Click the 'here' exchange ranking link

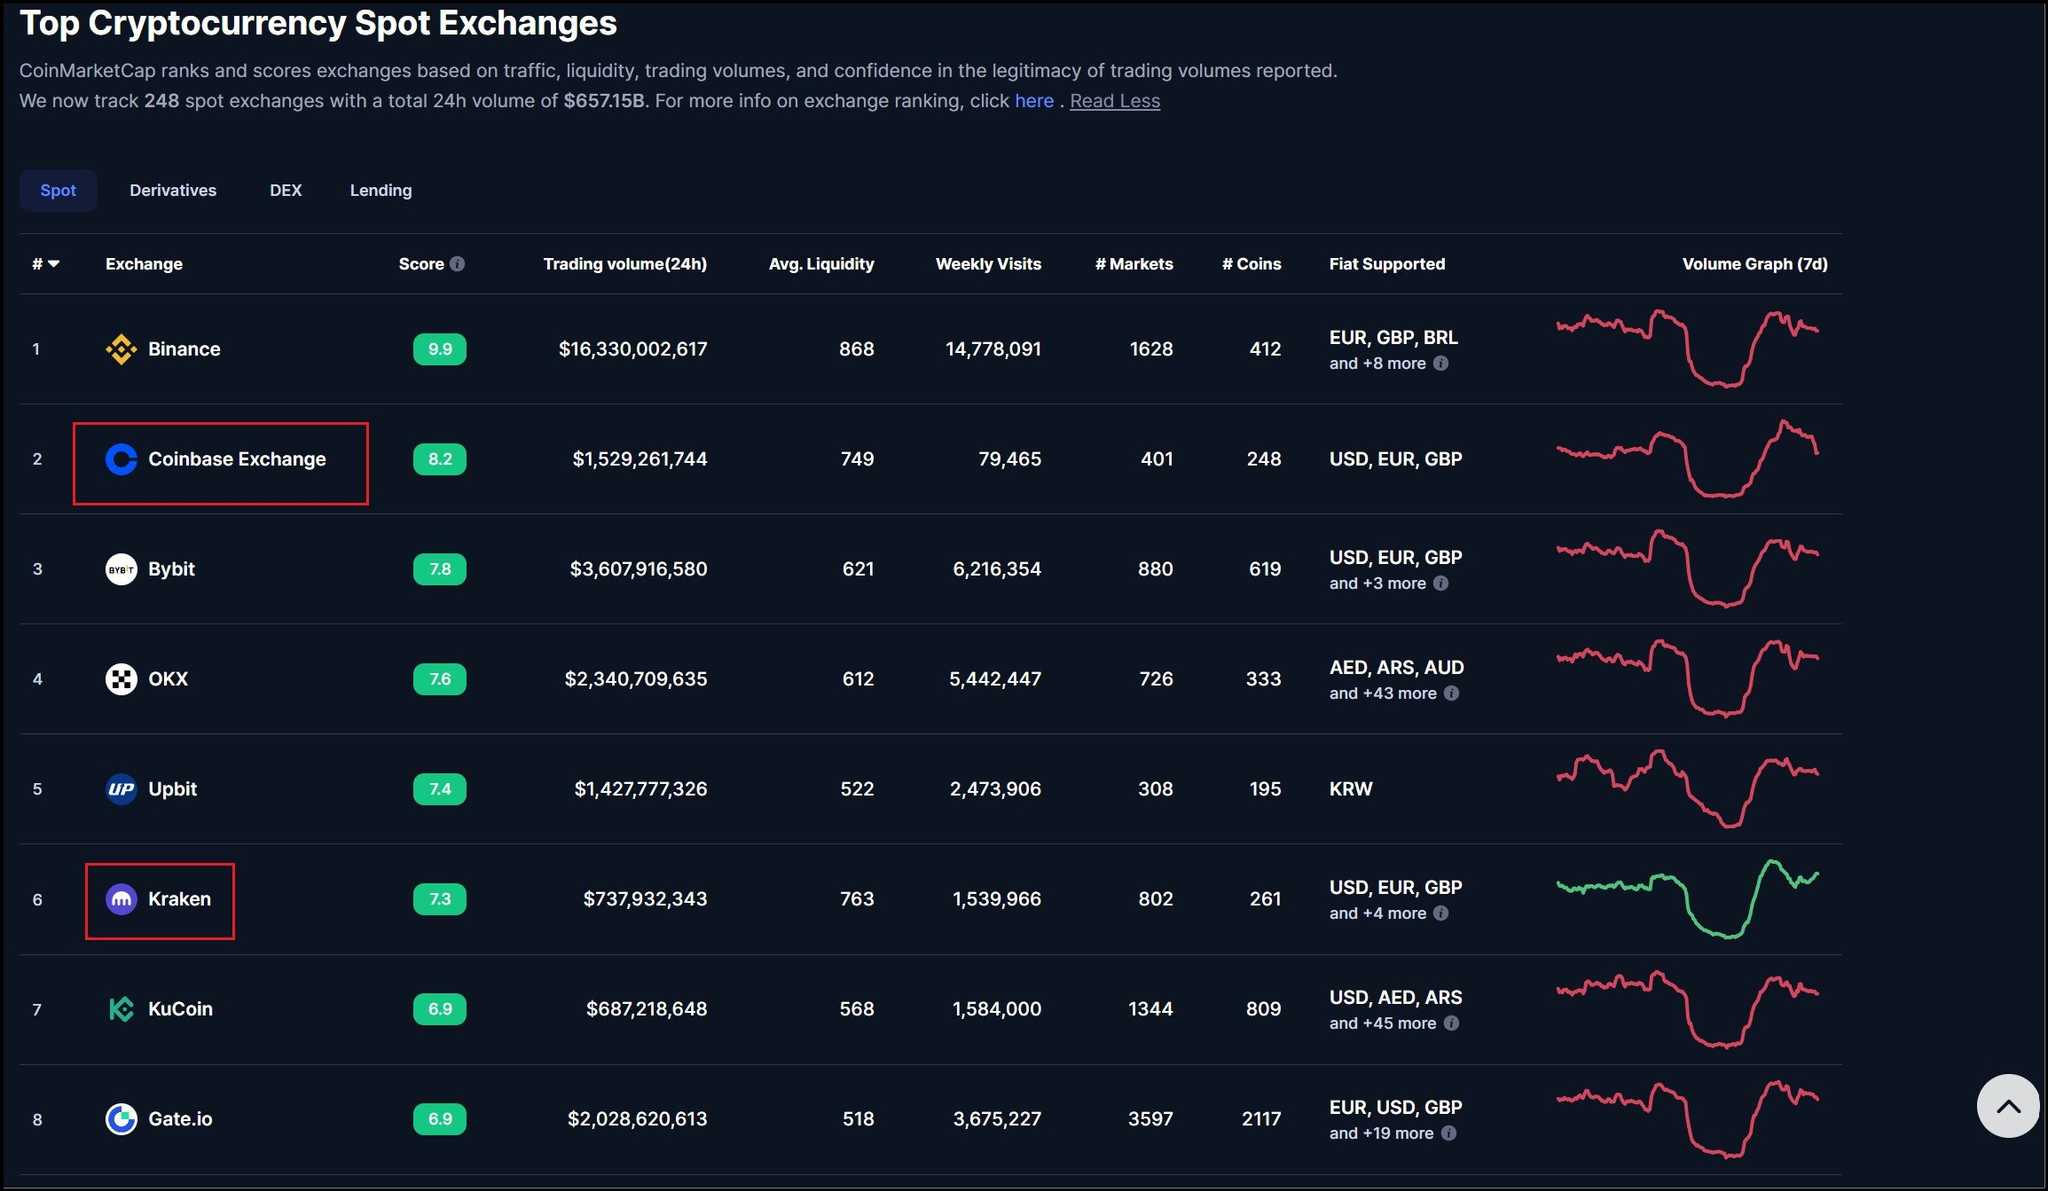click(x=1034, y=101)
